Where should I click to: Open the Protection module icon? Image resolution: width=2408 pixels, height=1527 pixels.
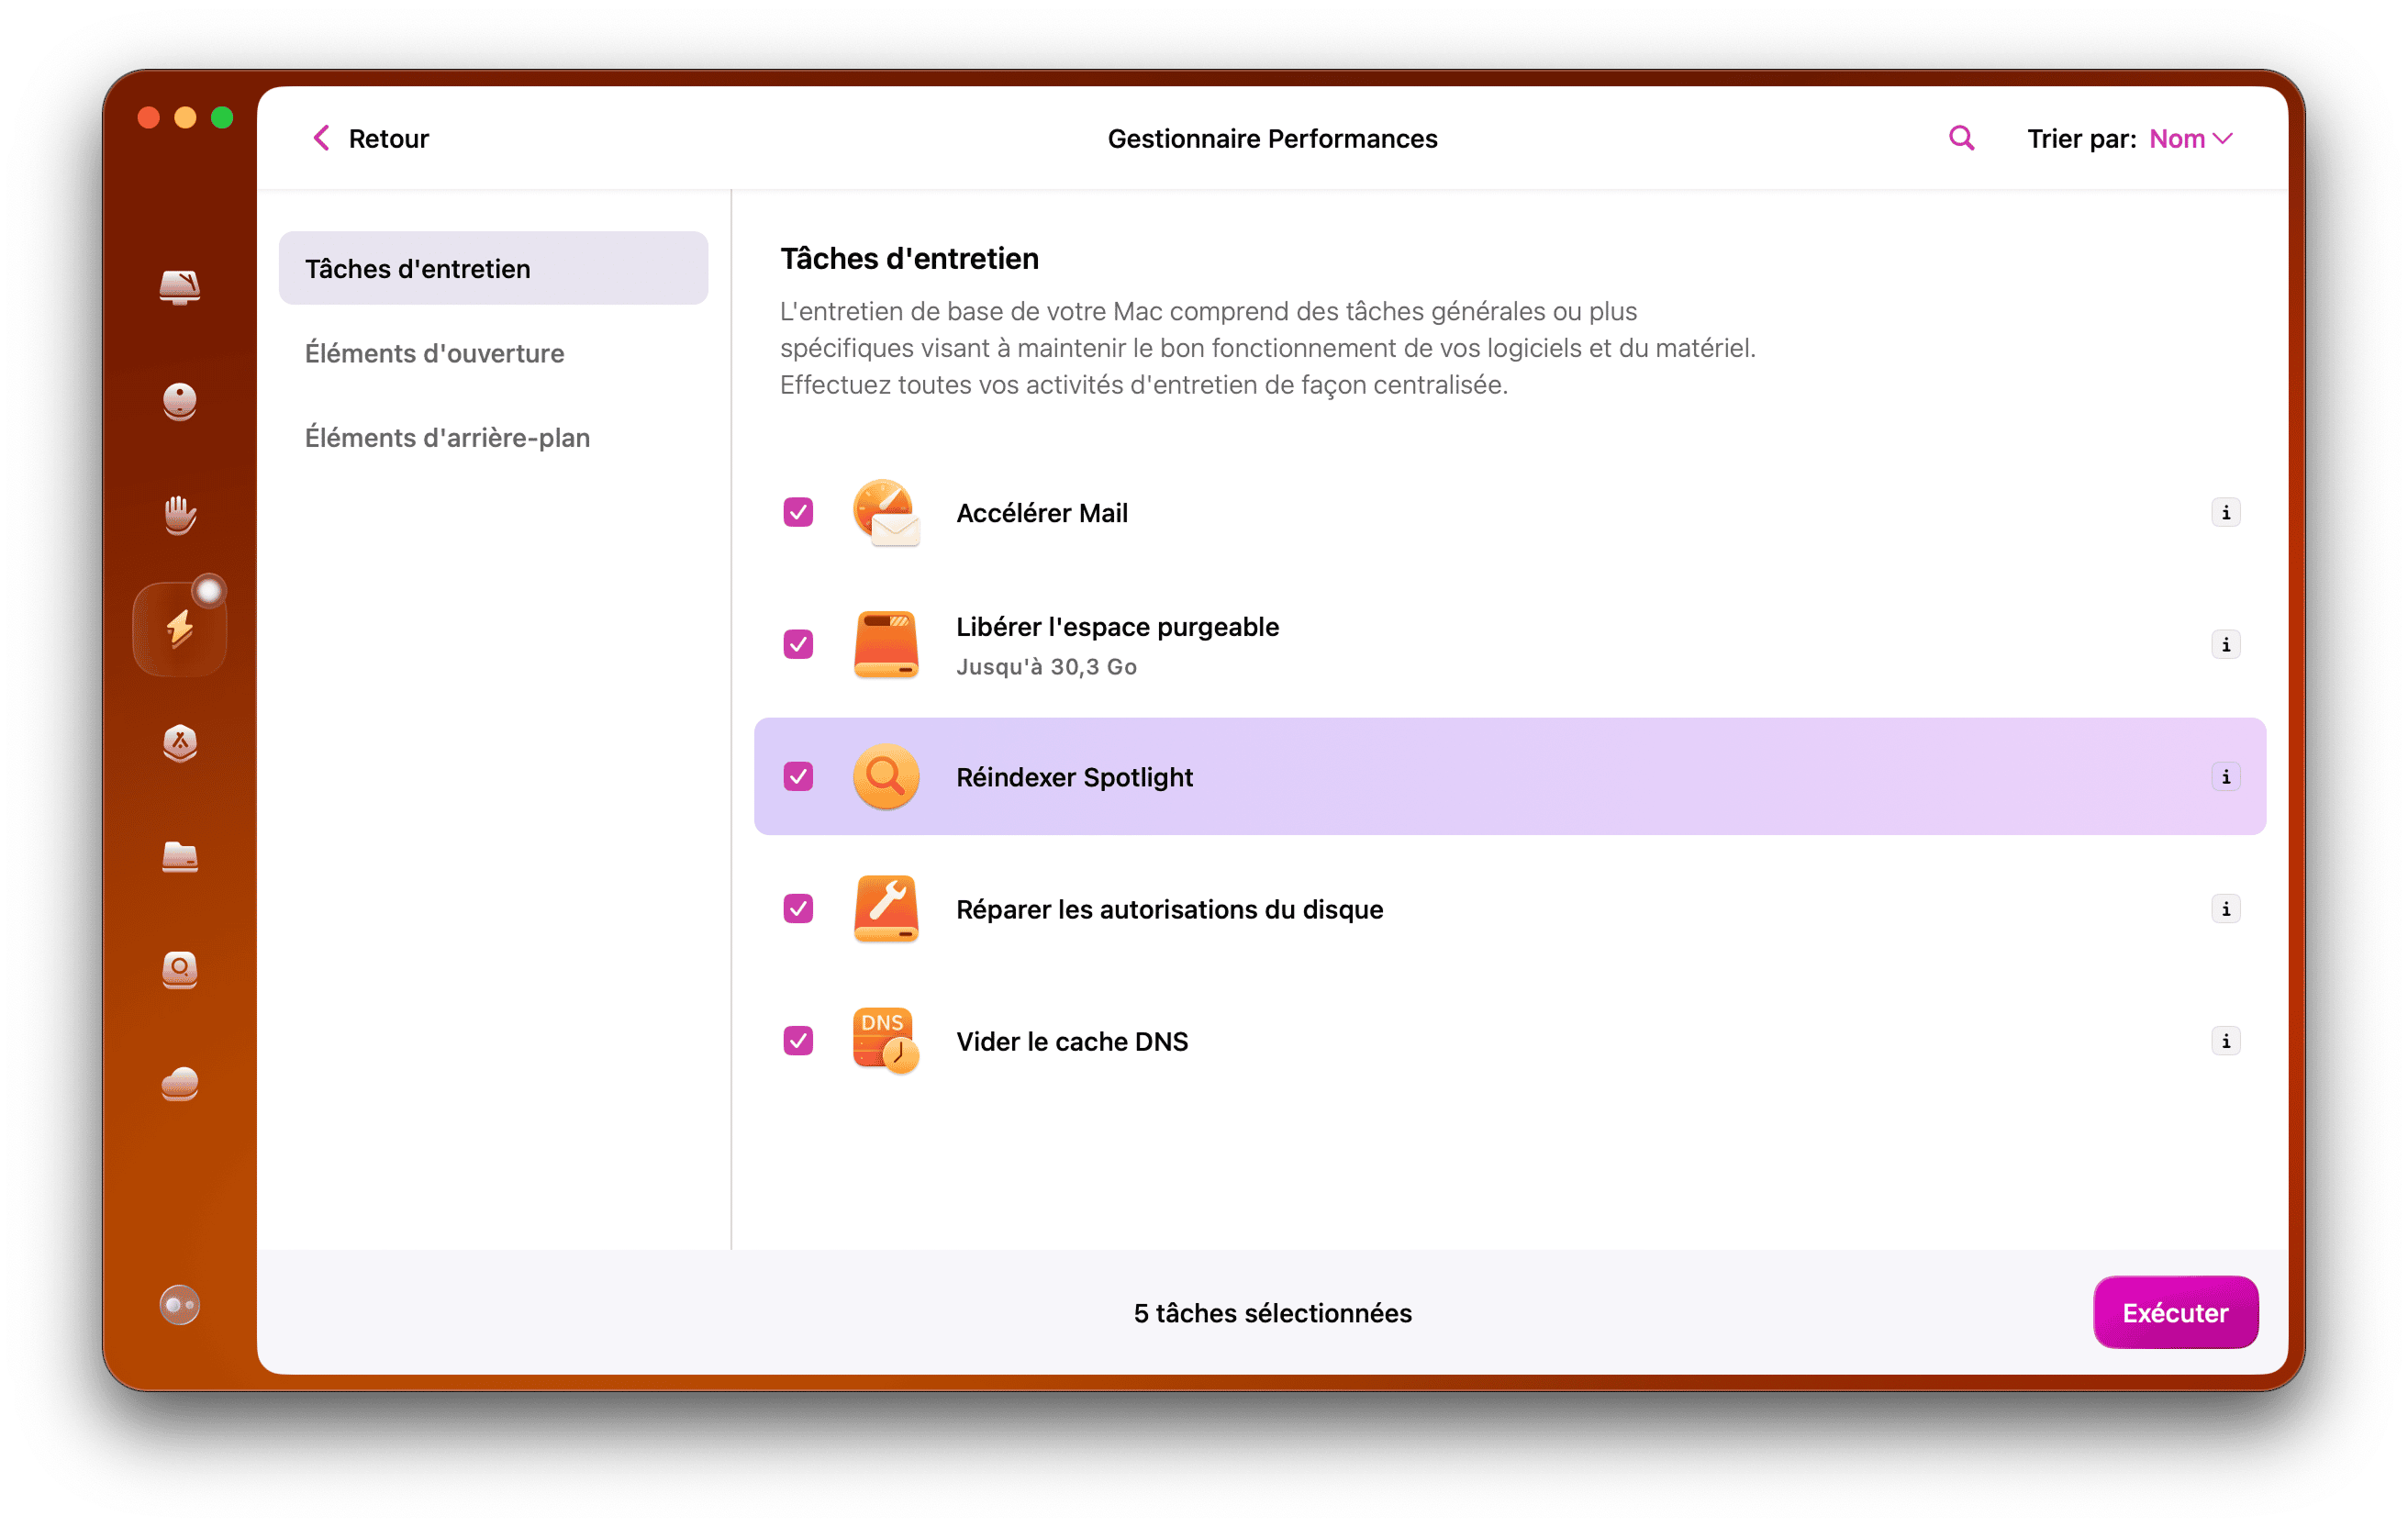180,743
